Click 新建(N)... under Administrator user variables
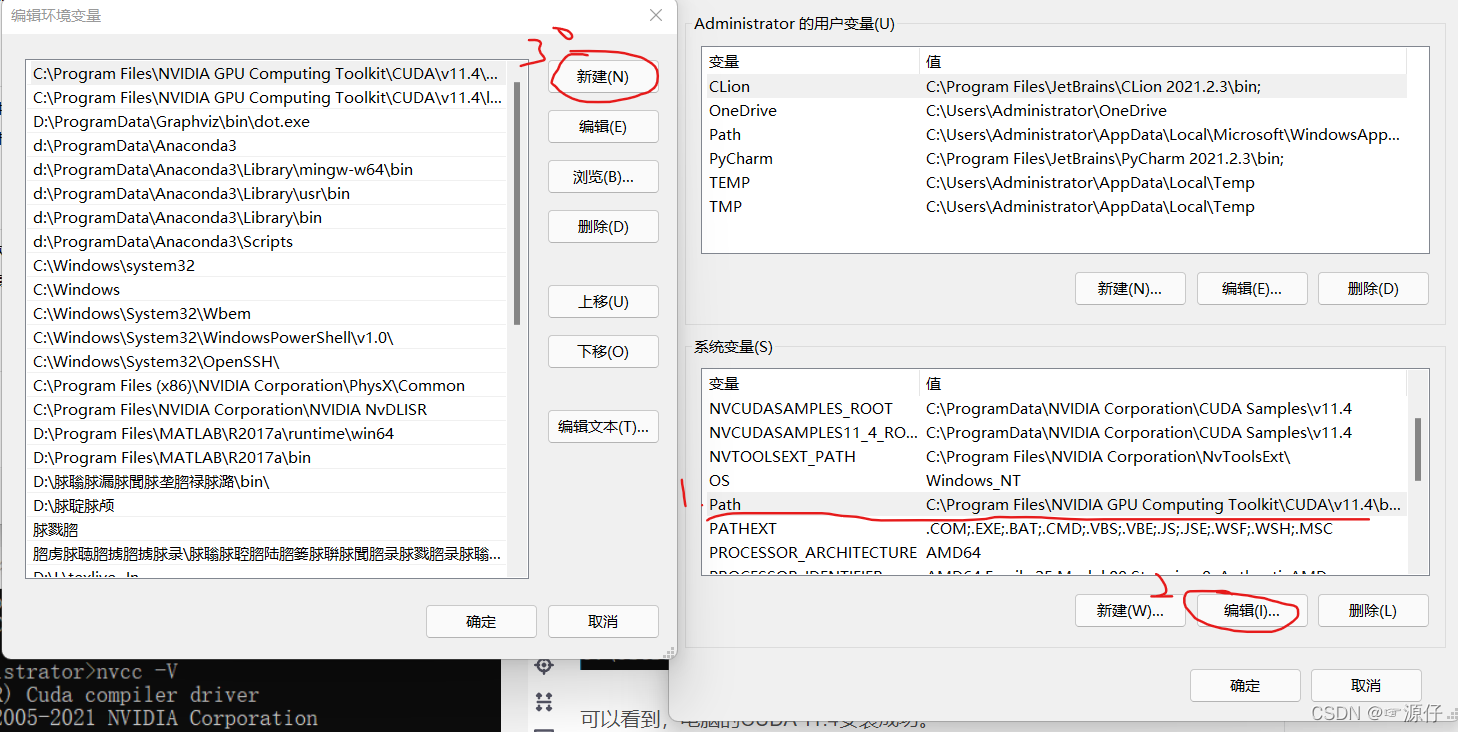 point(1130,289)
